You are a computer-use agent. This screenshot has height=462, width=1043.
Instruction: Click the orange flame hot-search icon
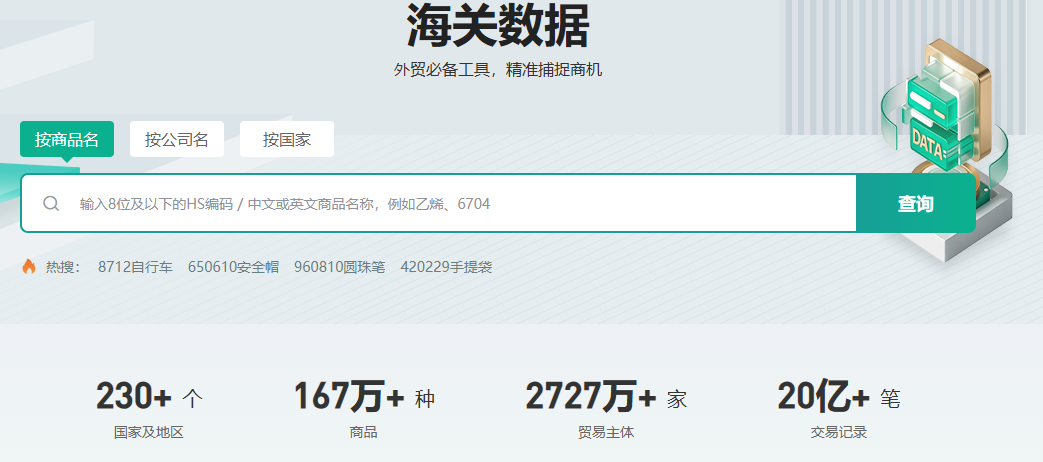click(x=29, y=267)
